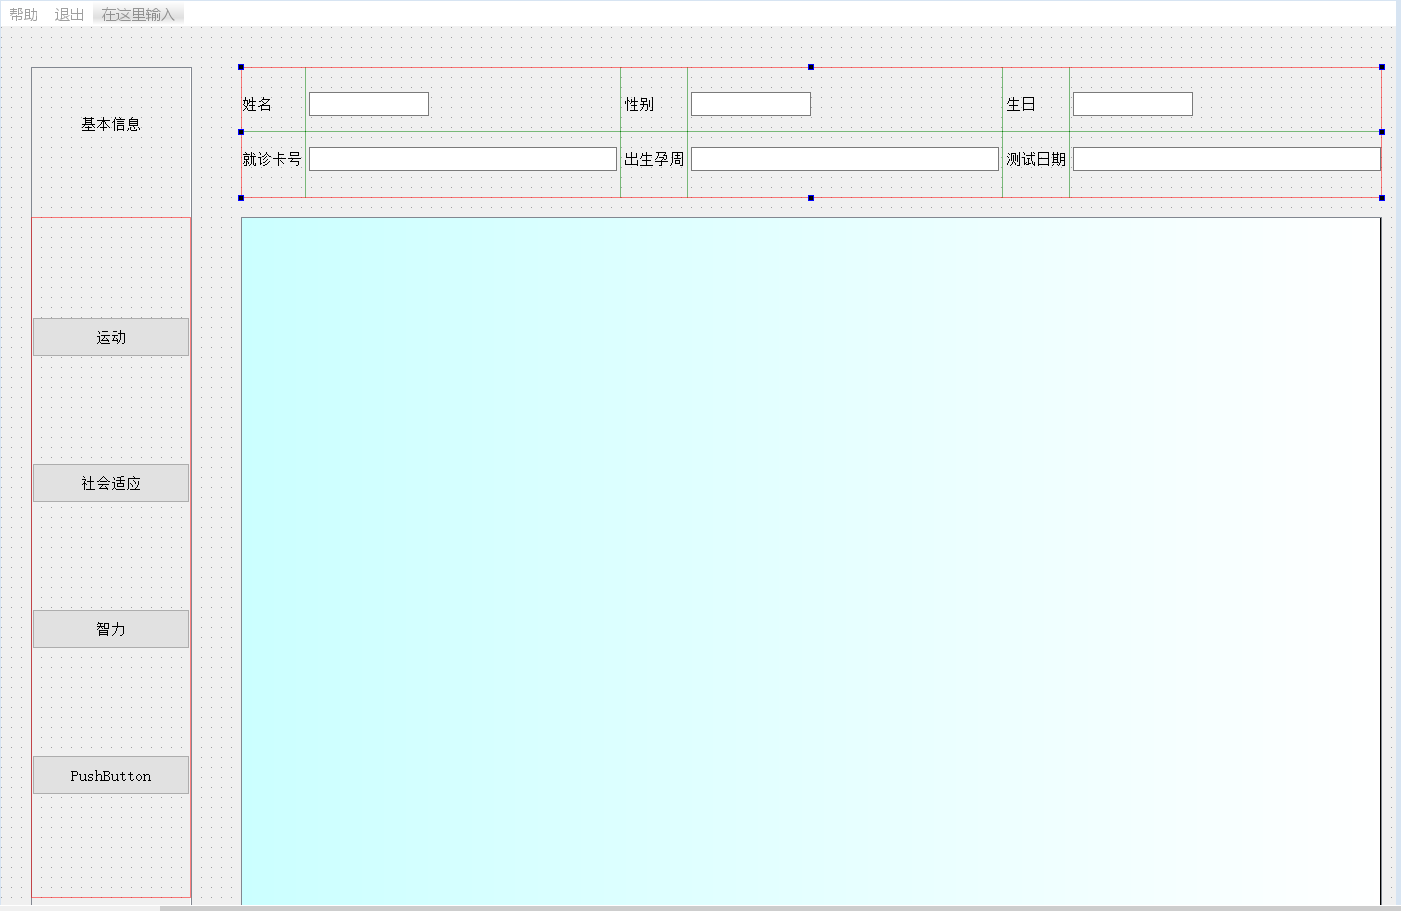Open the 退出 menu
1401x911 pixels.
coord(69,14)
